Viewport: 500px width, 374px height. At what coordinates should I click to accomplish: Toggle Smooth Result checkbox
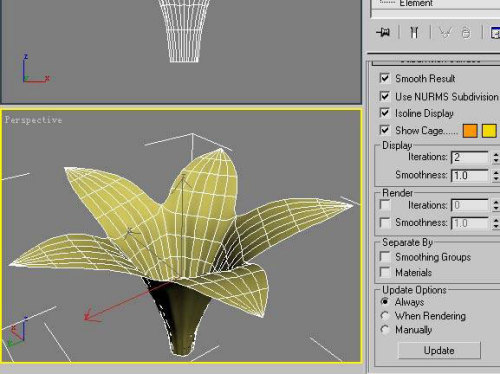pos(385,78)
